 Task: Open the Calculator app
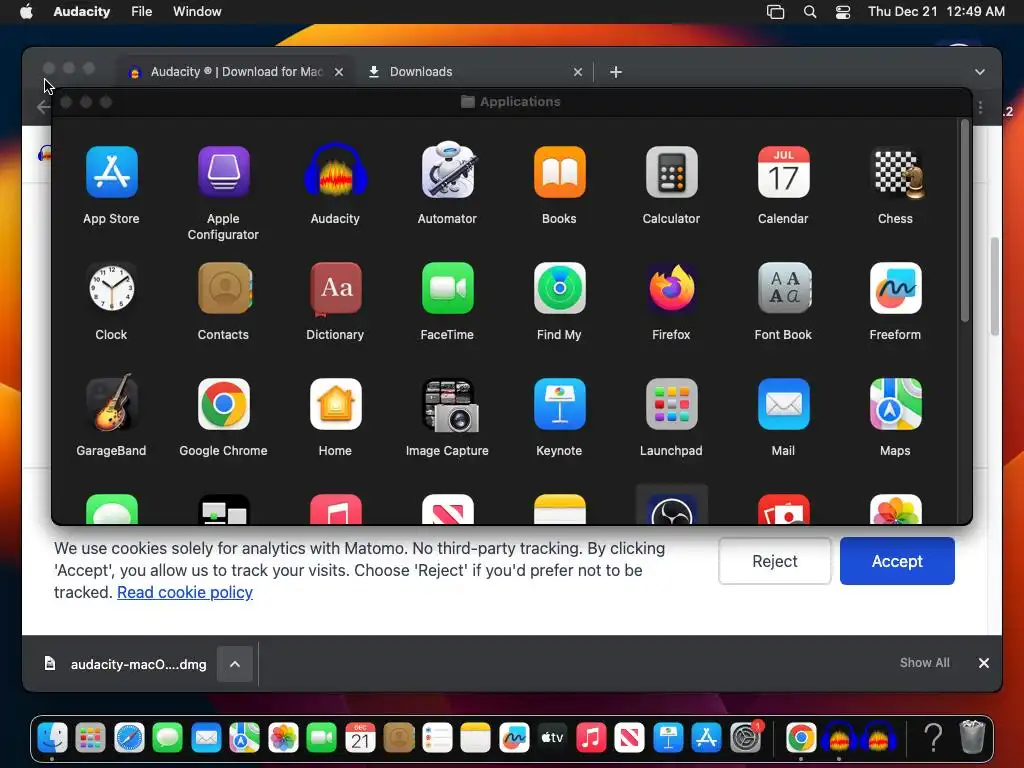pyautogui.click(x=671, y=172)
